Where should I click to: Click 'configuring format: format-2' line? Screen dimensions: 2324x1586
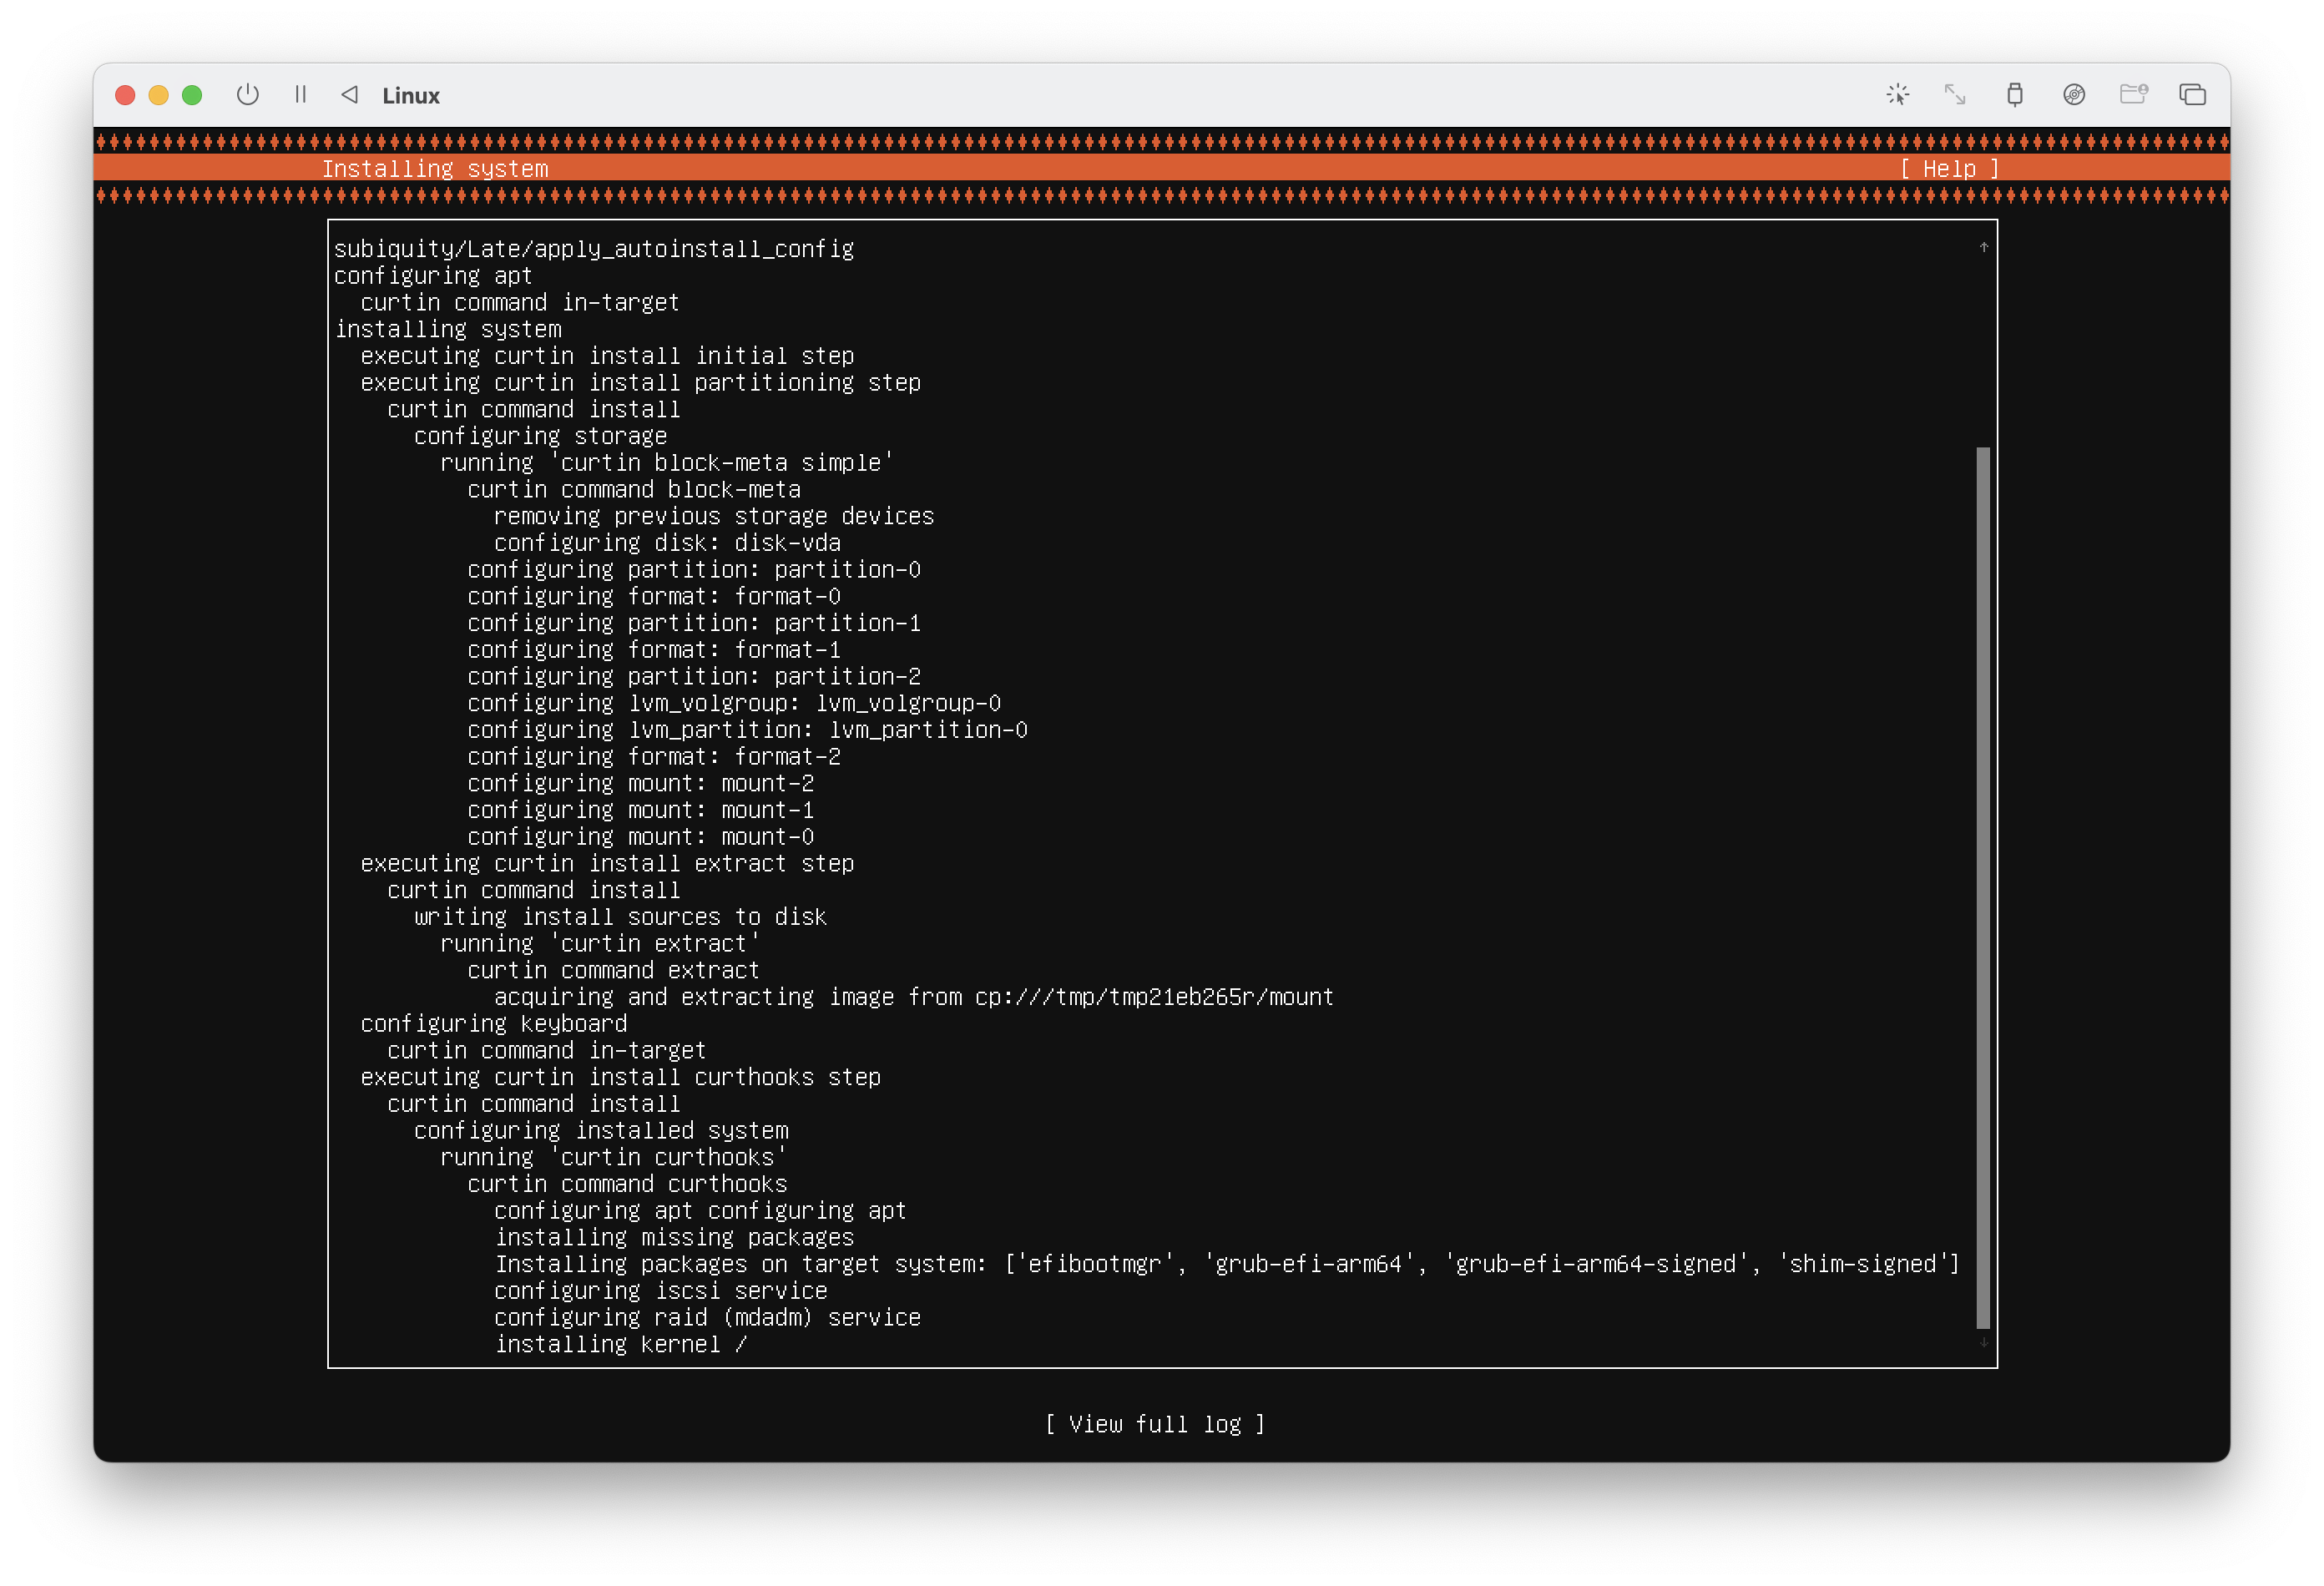(654, 757)
